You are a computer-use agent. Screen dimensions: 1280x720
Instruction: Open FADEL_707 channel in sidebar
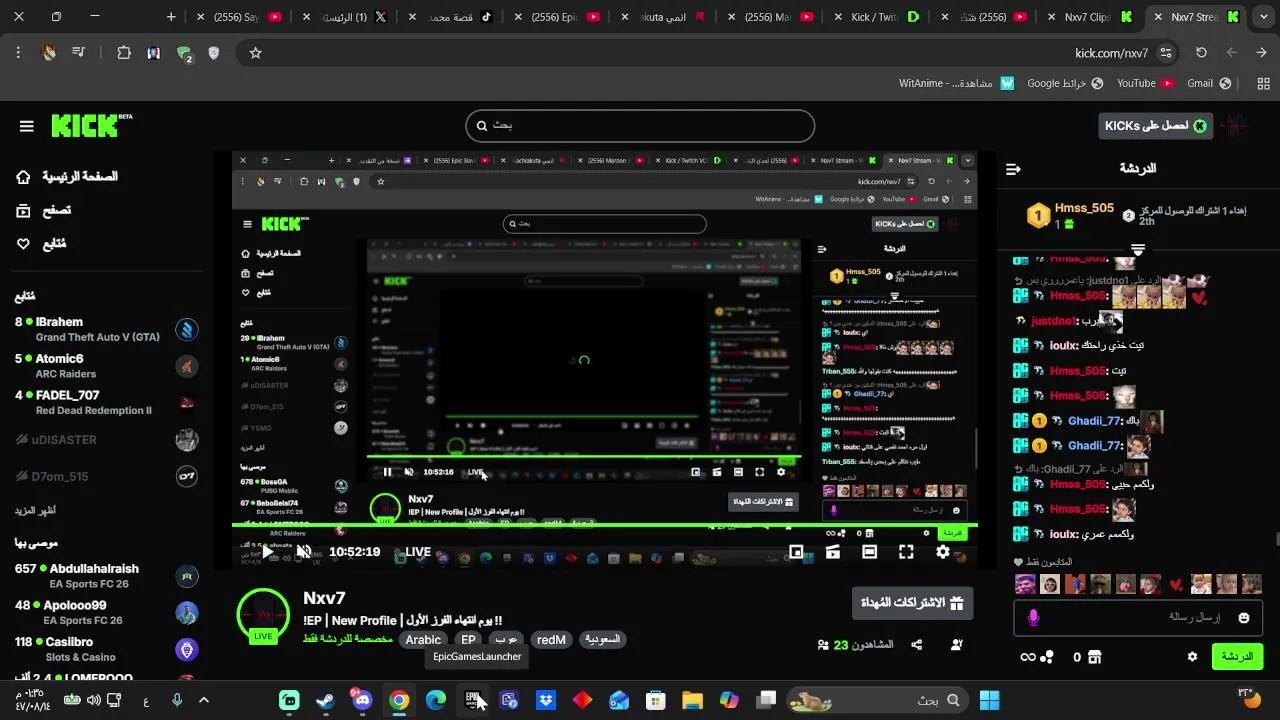105,402
